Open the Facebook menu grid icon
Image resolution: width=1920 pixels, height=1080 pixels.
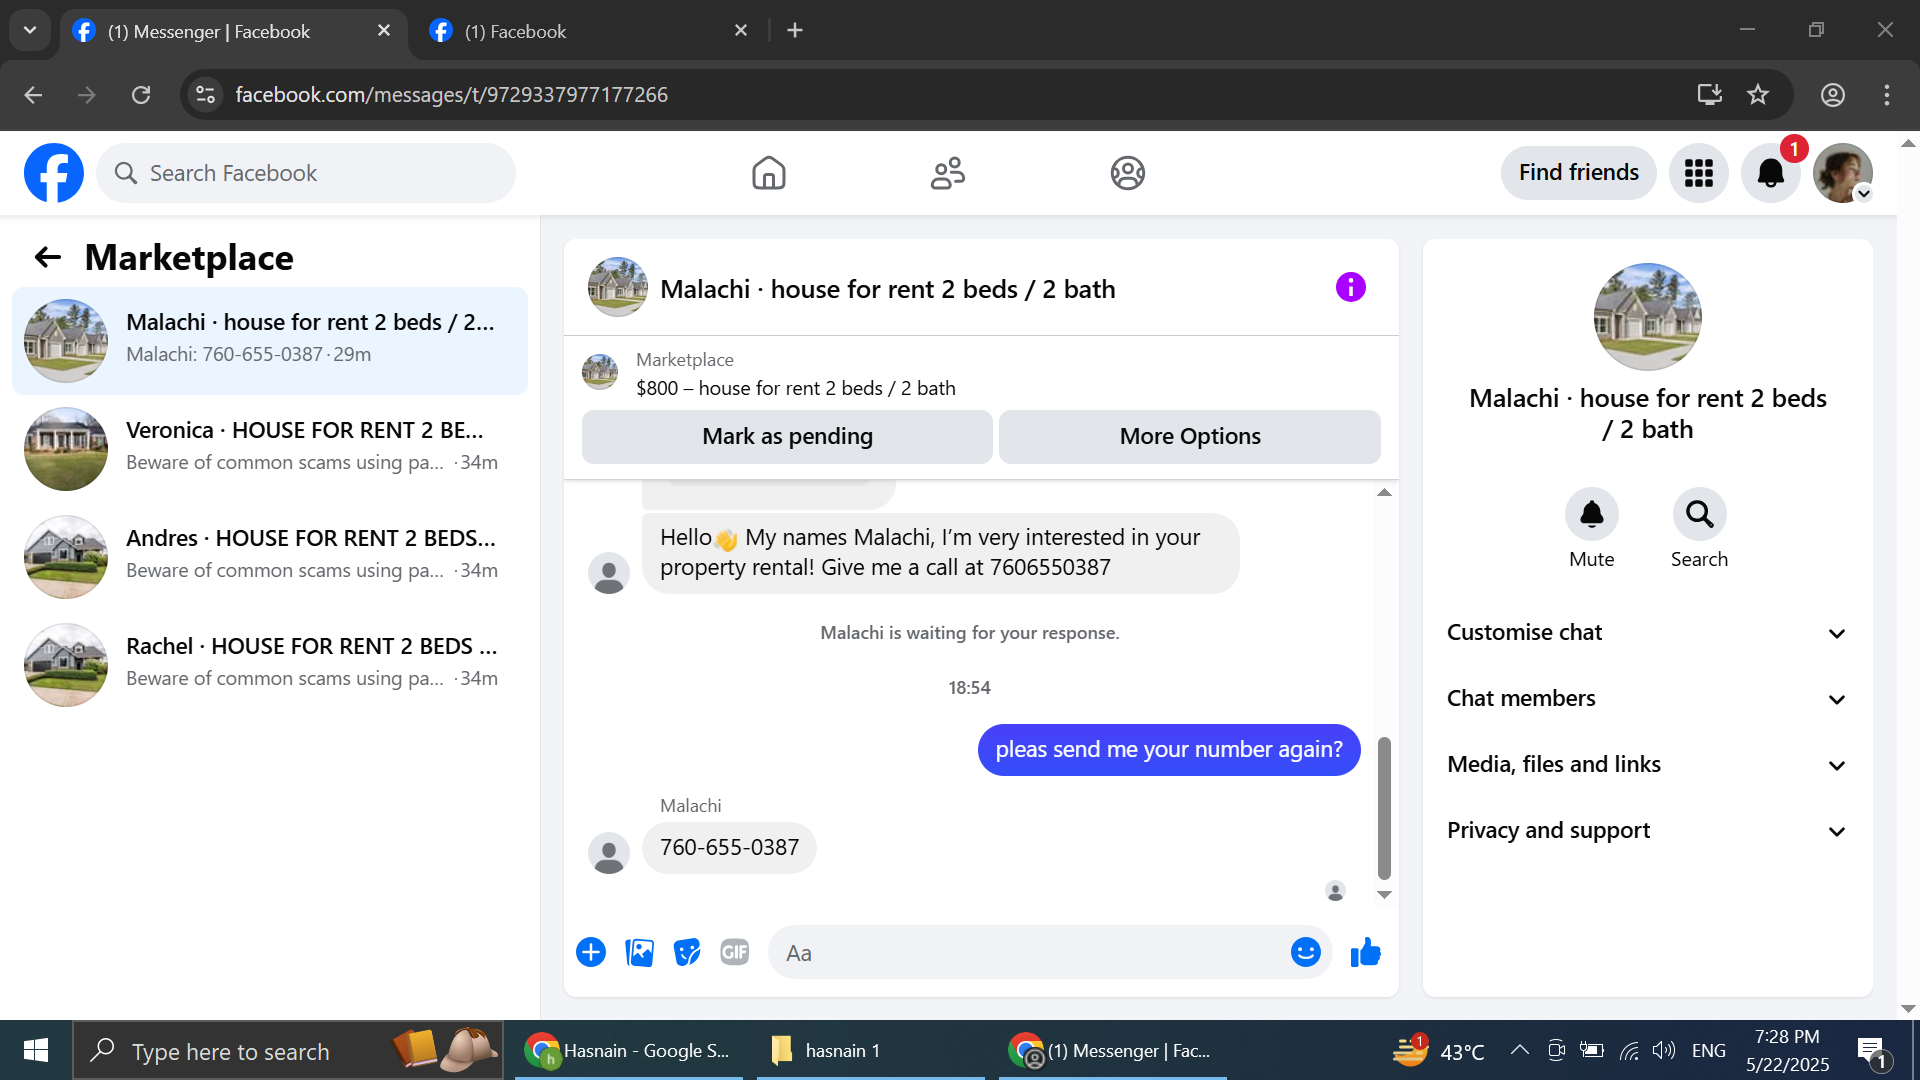coord(1698,173)
